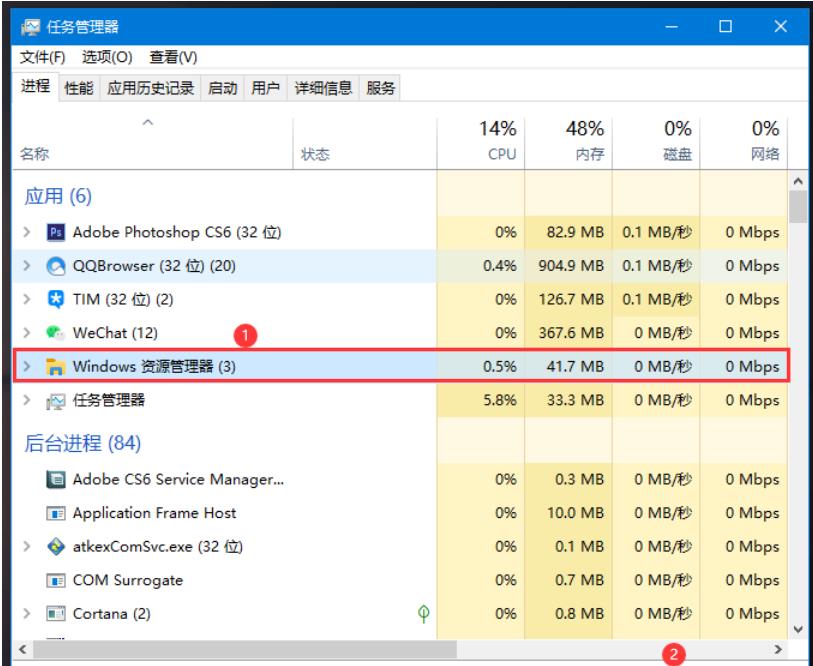Click the horizontal scrollbar right arrow
Screen dimensions: 813x666
tap(778, 649)
